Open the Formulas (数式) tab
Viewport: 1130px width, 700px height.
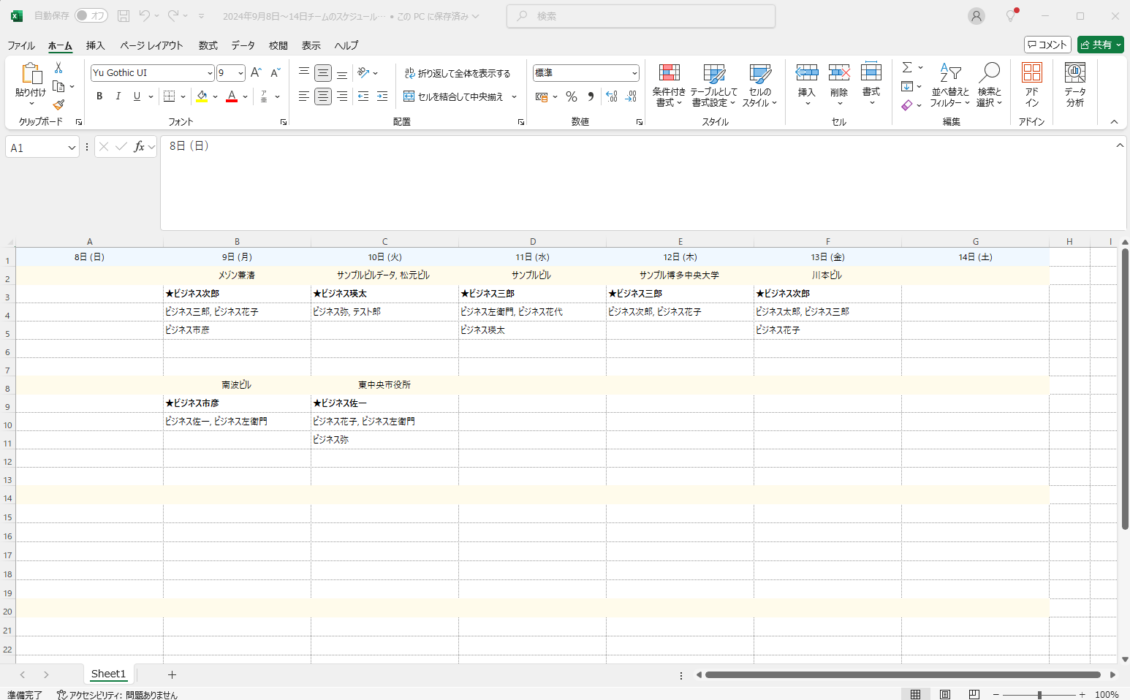[x=208, y=45]
